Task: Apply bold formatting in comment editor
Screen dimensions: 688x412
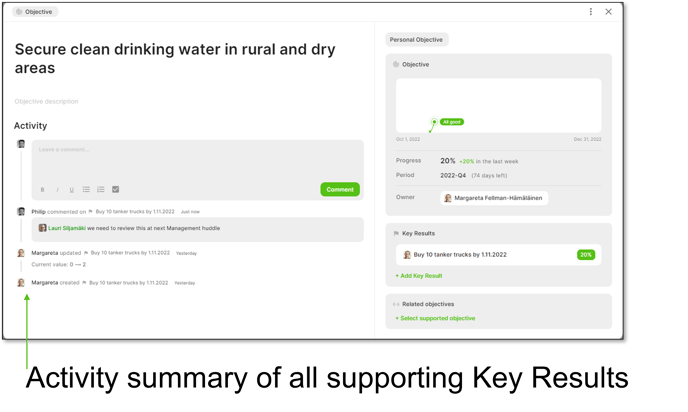Action: click(x=43, y=190)
